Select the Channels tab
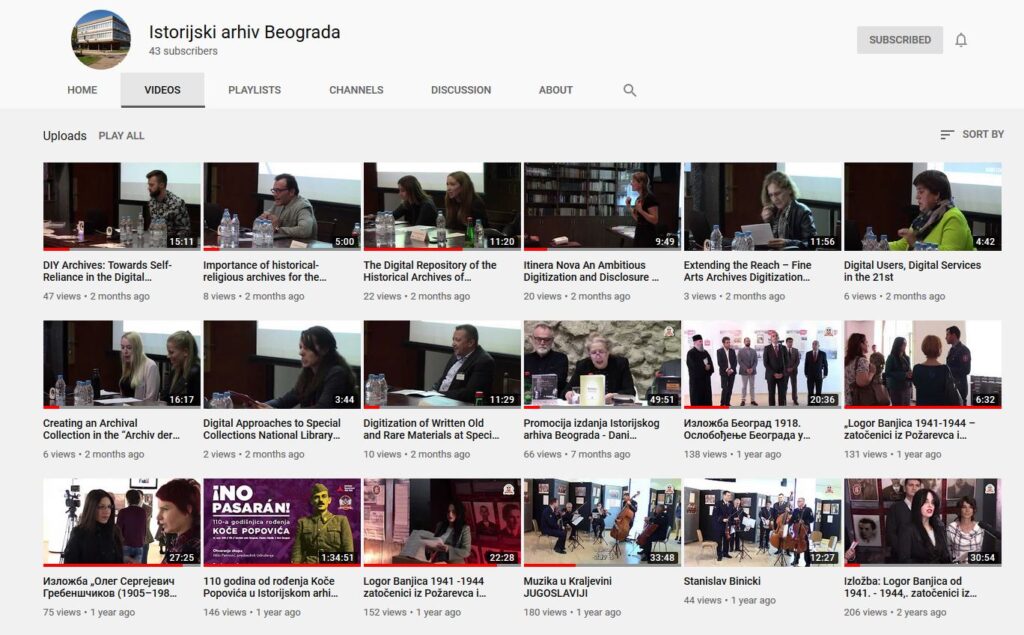Screen dimensions: 1024x635 [356, 90]
